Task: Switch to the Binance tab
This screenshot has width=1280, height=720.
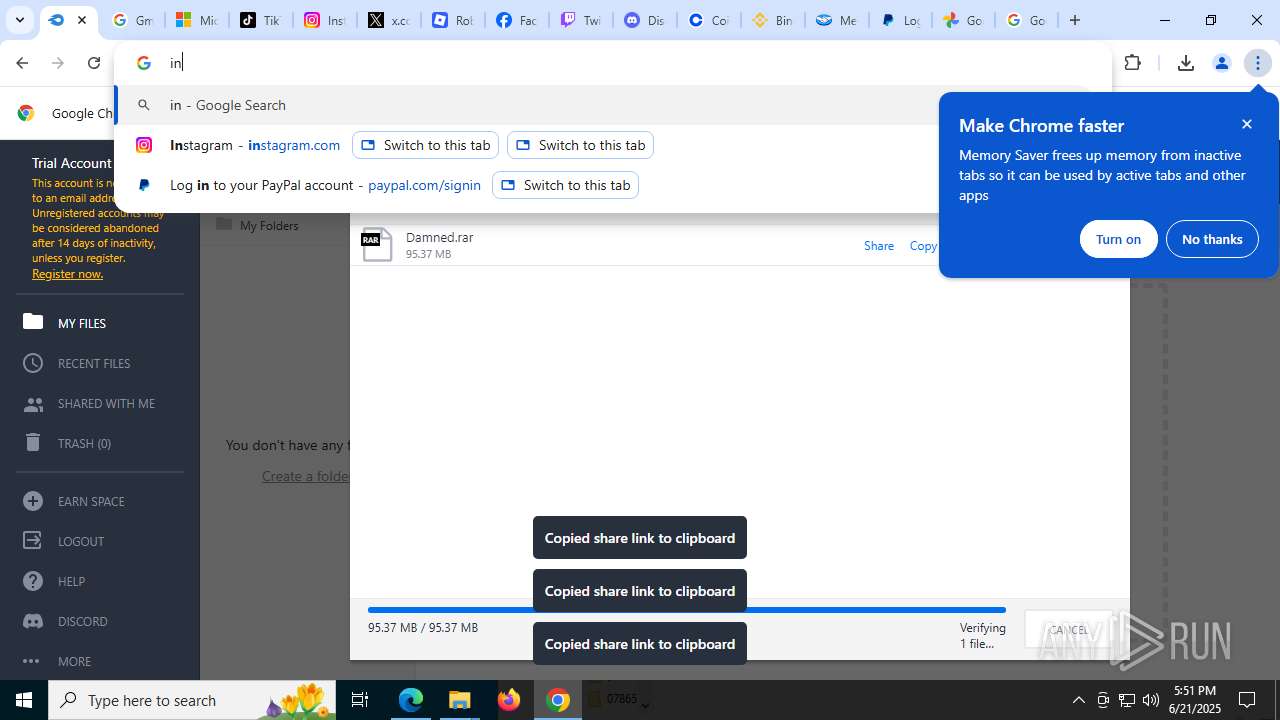Action: point(772,20)
